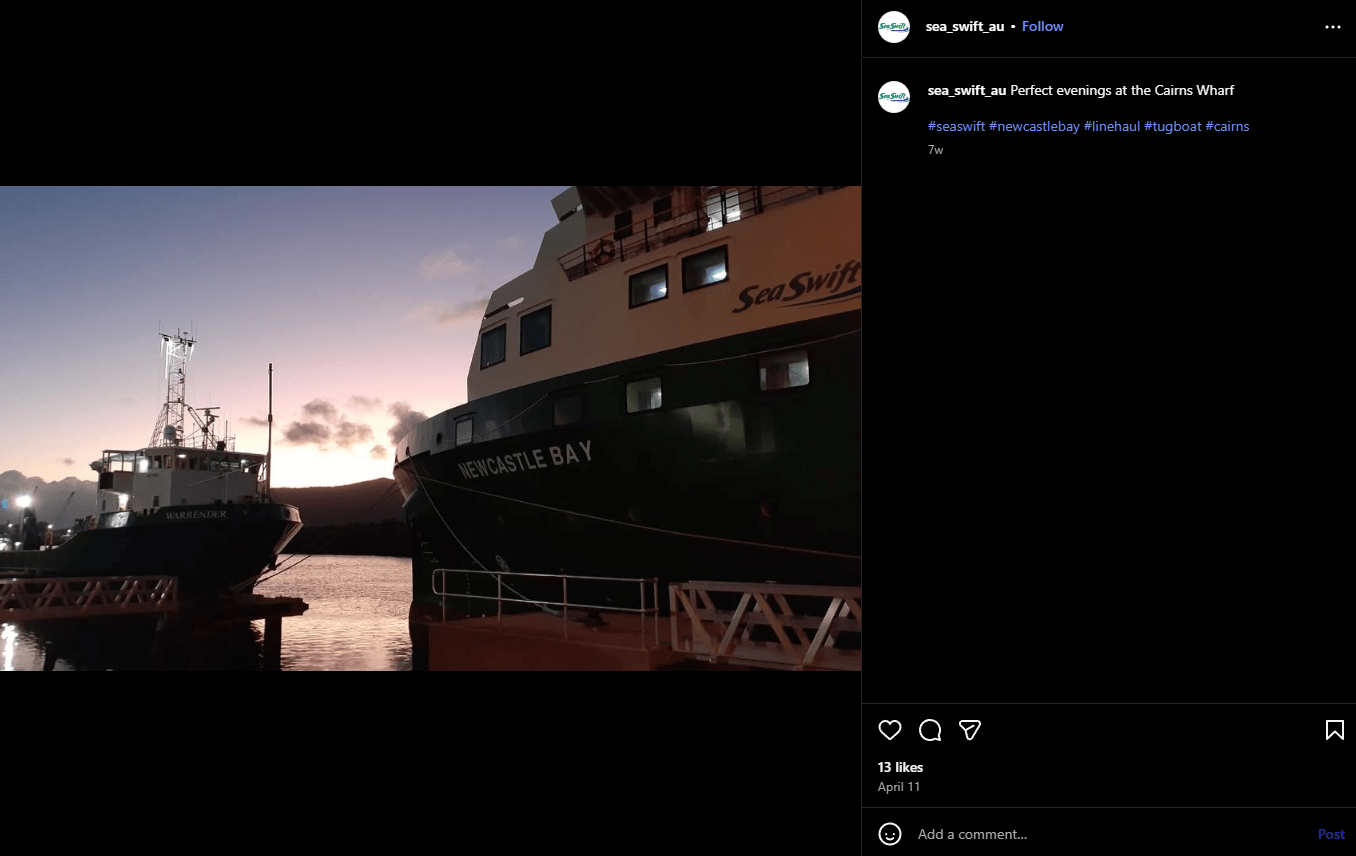Click the caption text Perfect evenings at Cairns Wharf
The image size is (1356, 856).
1122,90
